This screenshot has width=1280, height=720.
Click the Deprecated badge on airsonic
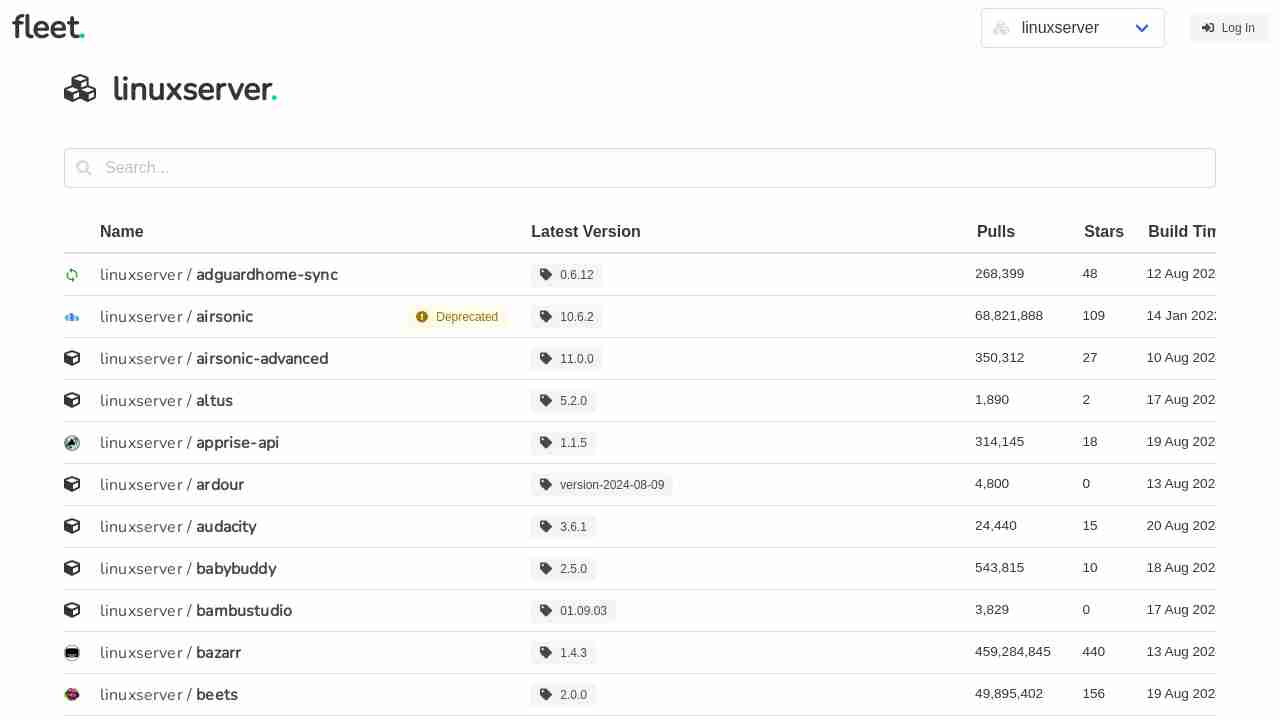tap(457, 317)
